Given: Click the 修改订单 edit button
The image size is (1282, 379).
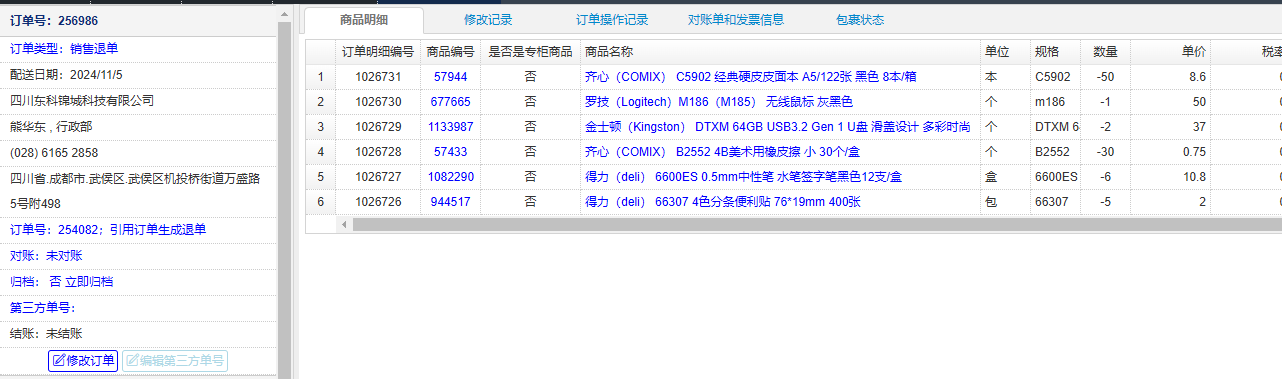Looking at the screenshot, I should [x=83, y=360].
